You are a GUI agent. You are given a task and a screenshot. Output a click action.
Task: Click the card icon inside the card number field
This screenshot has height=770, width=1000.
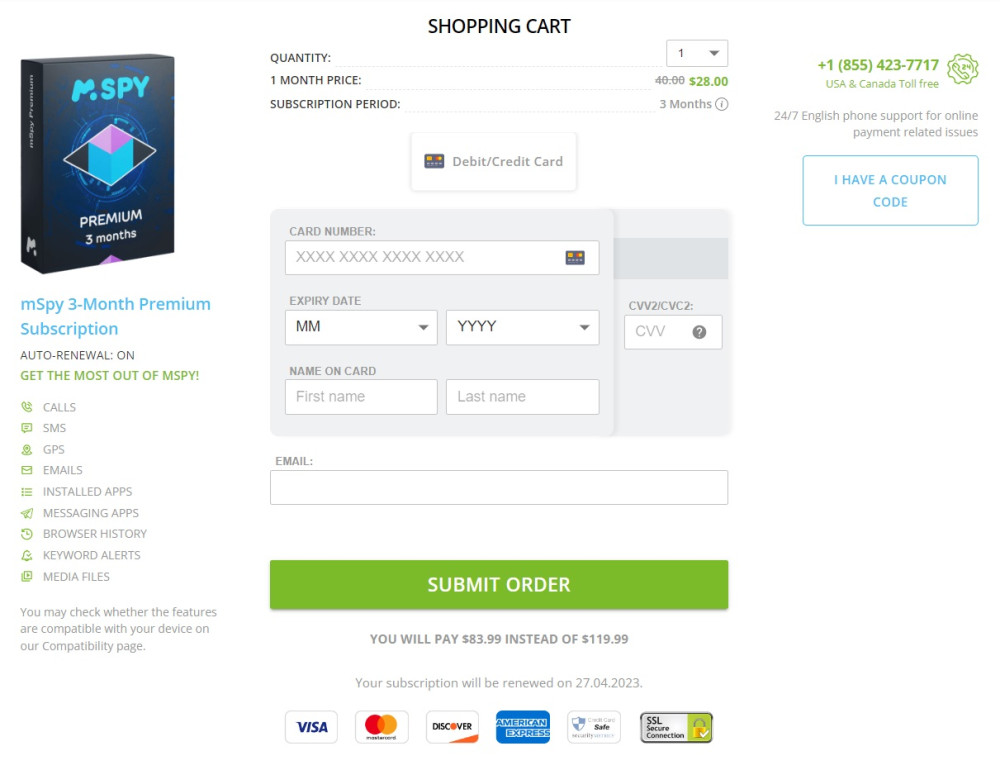(x=576, y=257)
